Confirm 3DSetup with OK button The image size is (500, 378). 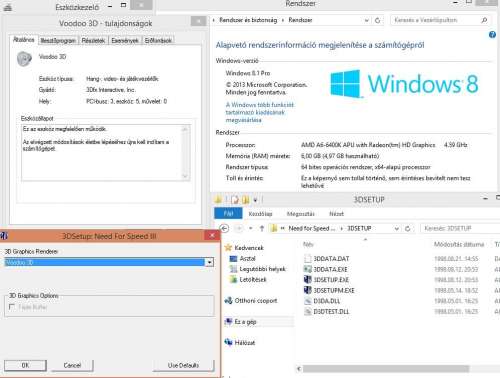coord(25,365)
